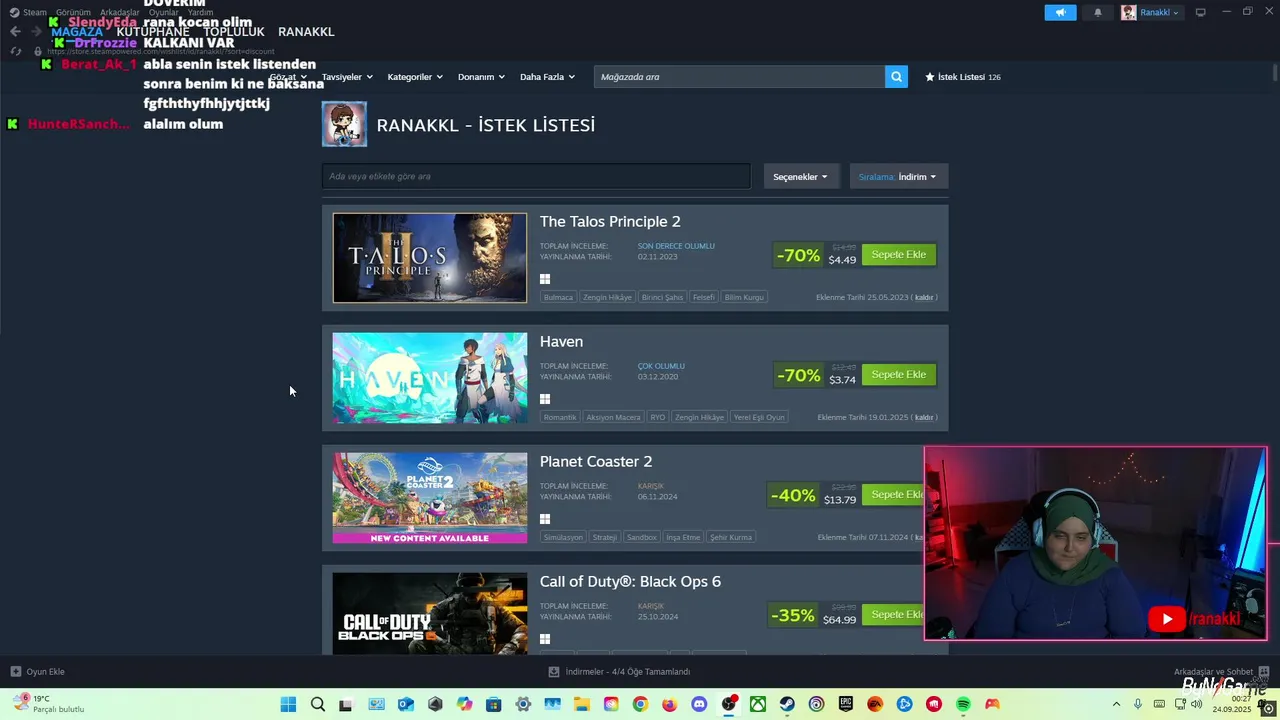Expand the Donanım store menu

(481, 77)
